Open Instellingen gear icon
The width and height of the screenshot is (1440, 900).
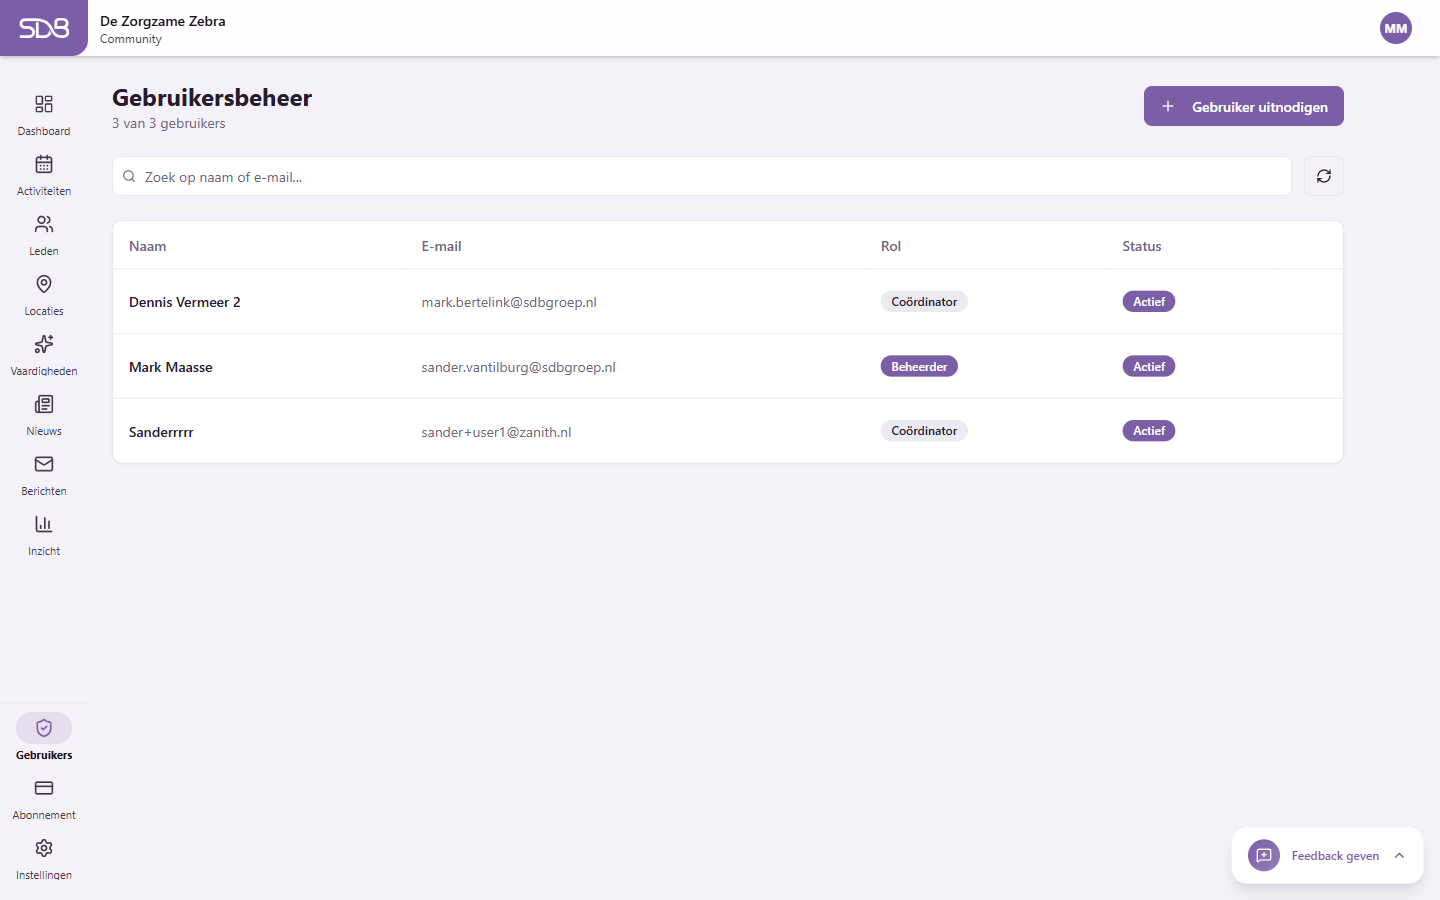(x=44, y=849)
